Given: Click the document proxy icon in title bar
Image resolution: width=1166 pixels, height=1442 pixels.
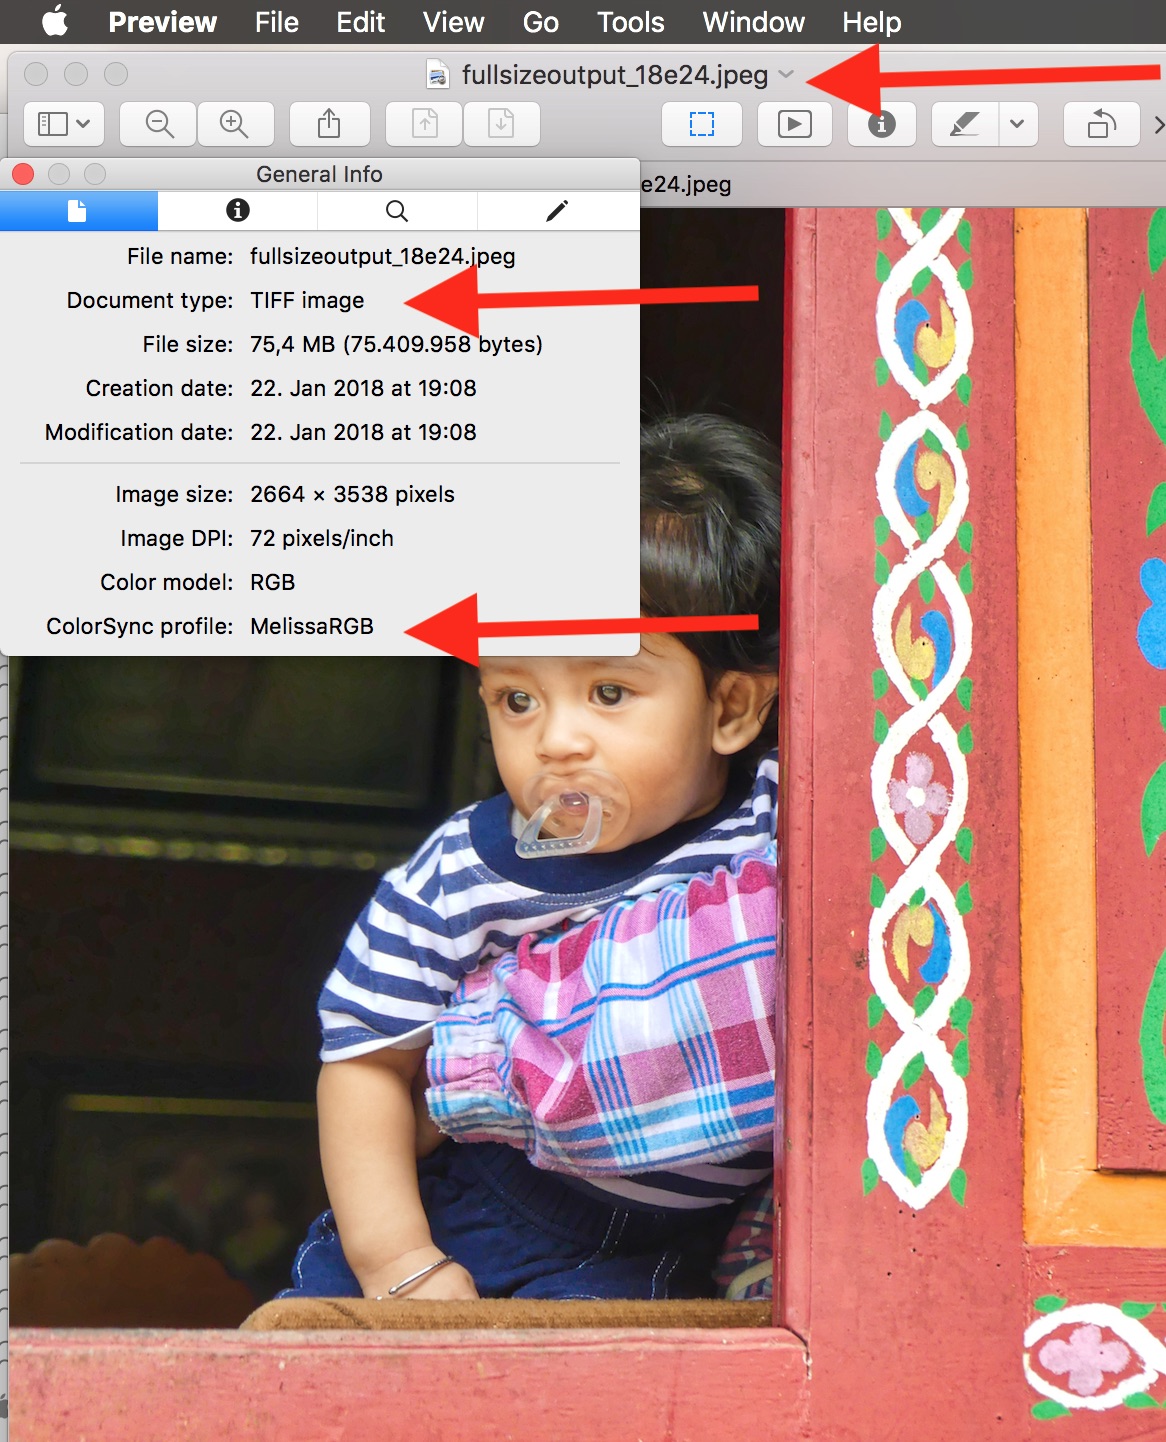Looking at the screenshot, I should (437, 74).
